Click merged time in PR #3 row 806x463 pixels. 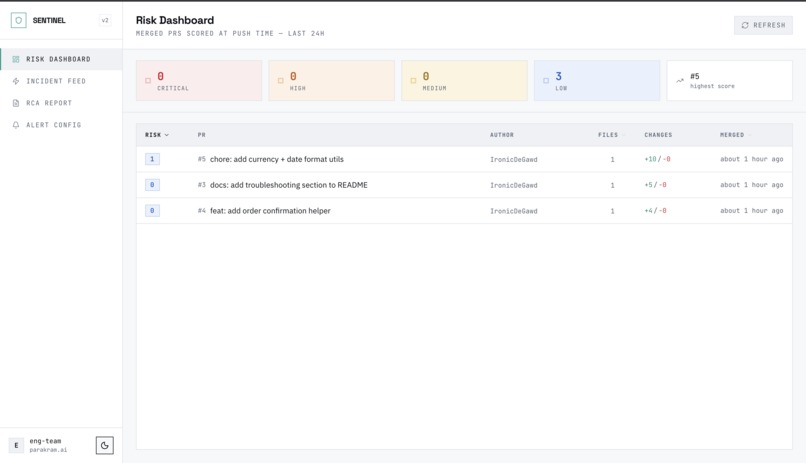752,185
